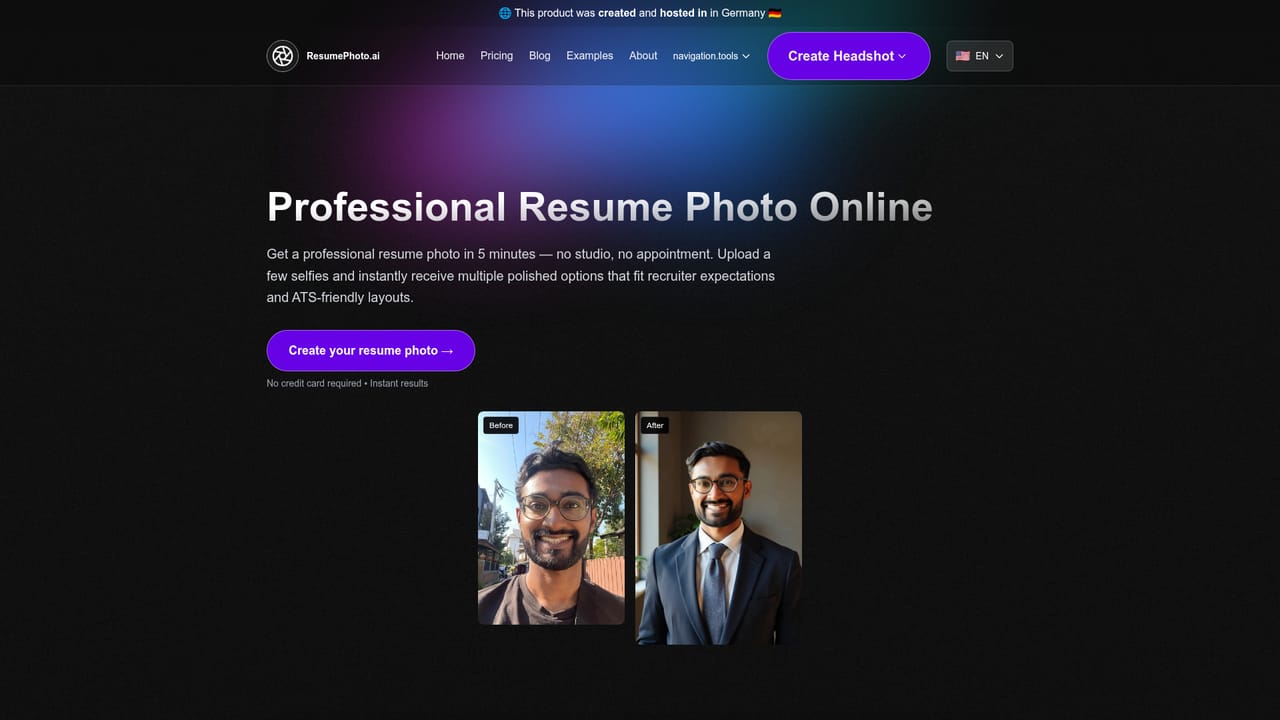Click the After label badge
Image resolution: width=1280 pixels, height=720 pixels.
[655, 425]
